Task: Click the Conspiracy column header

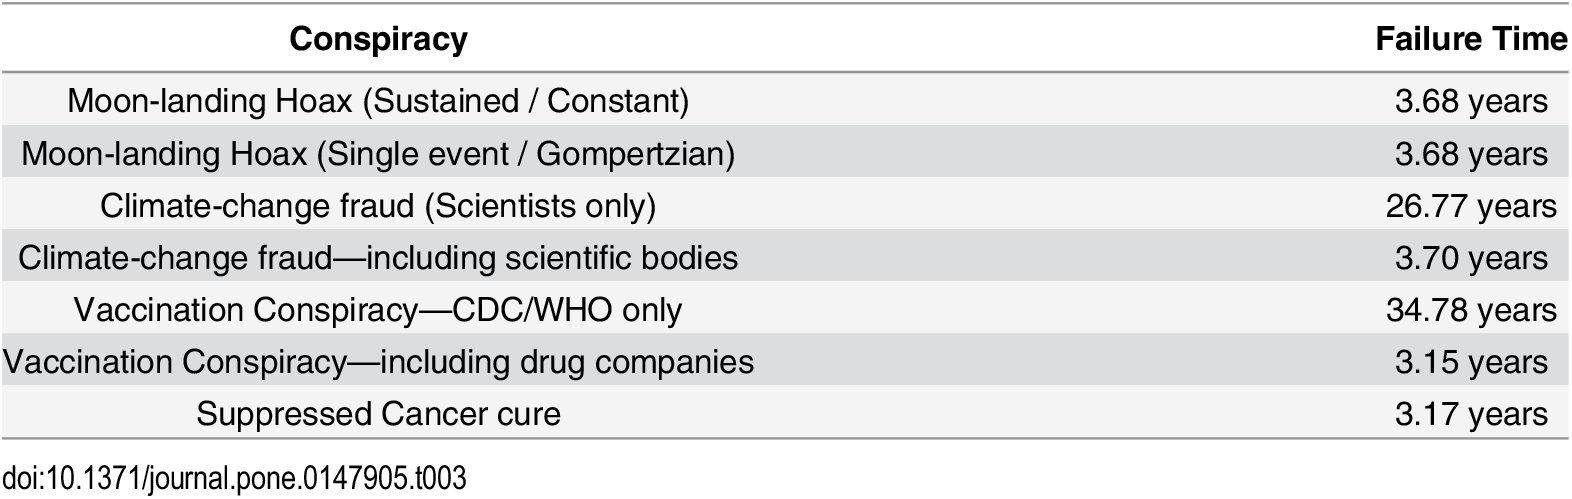Action: pos(378,39)
